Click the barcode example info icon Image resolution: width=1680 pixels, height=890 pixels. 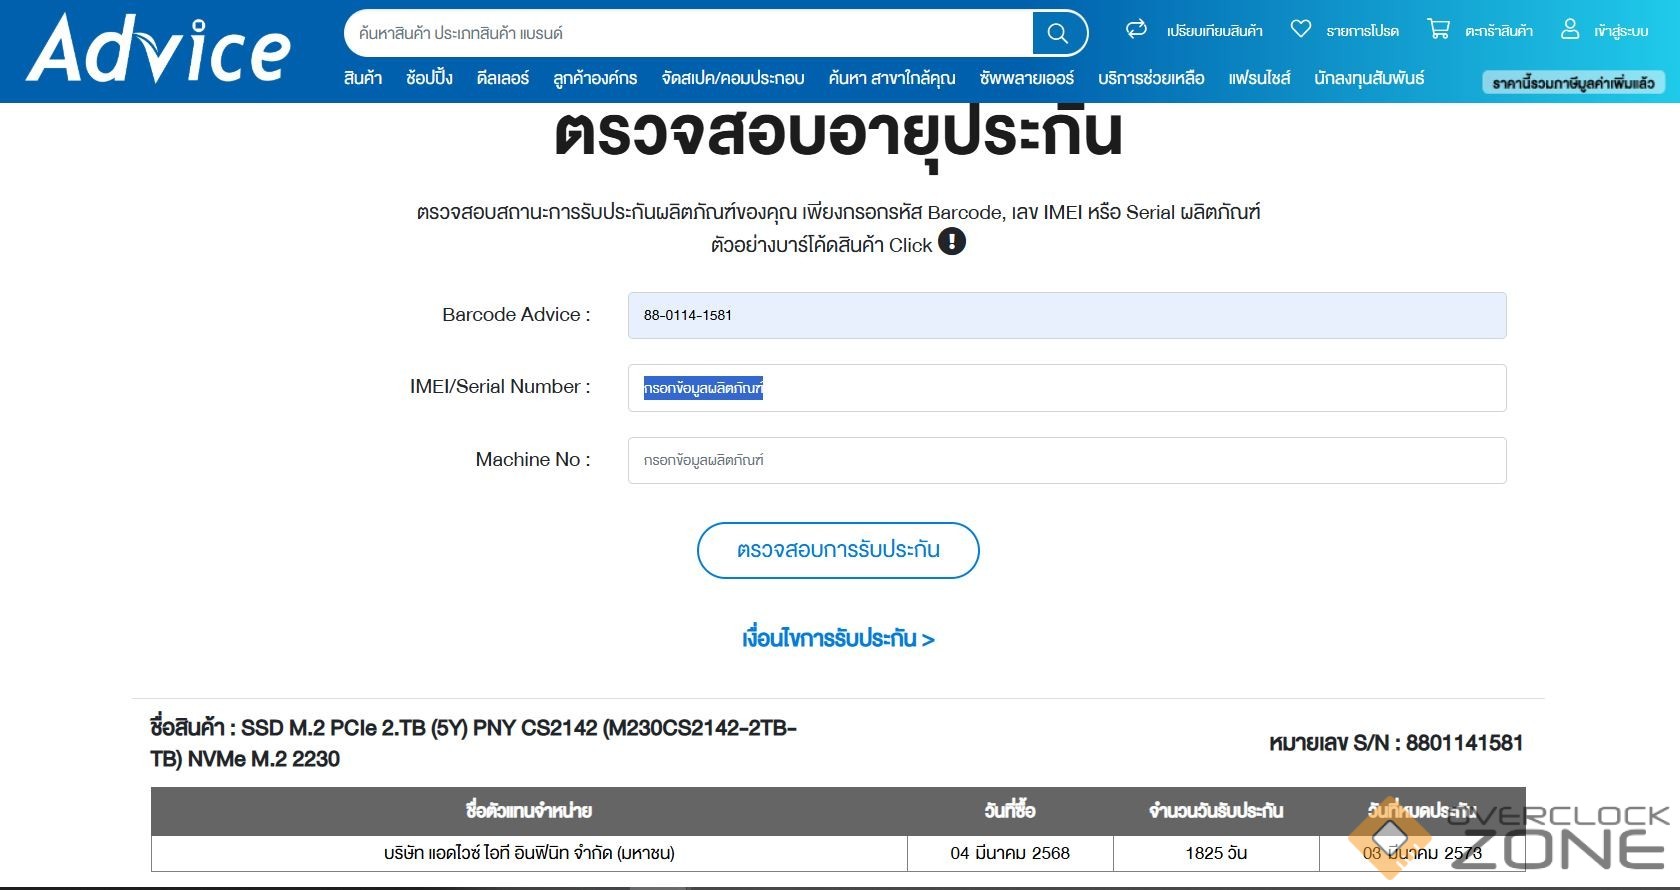pos(952,242)
